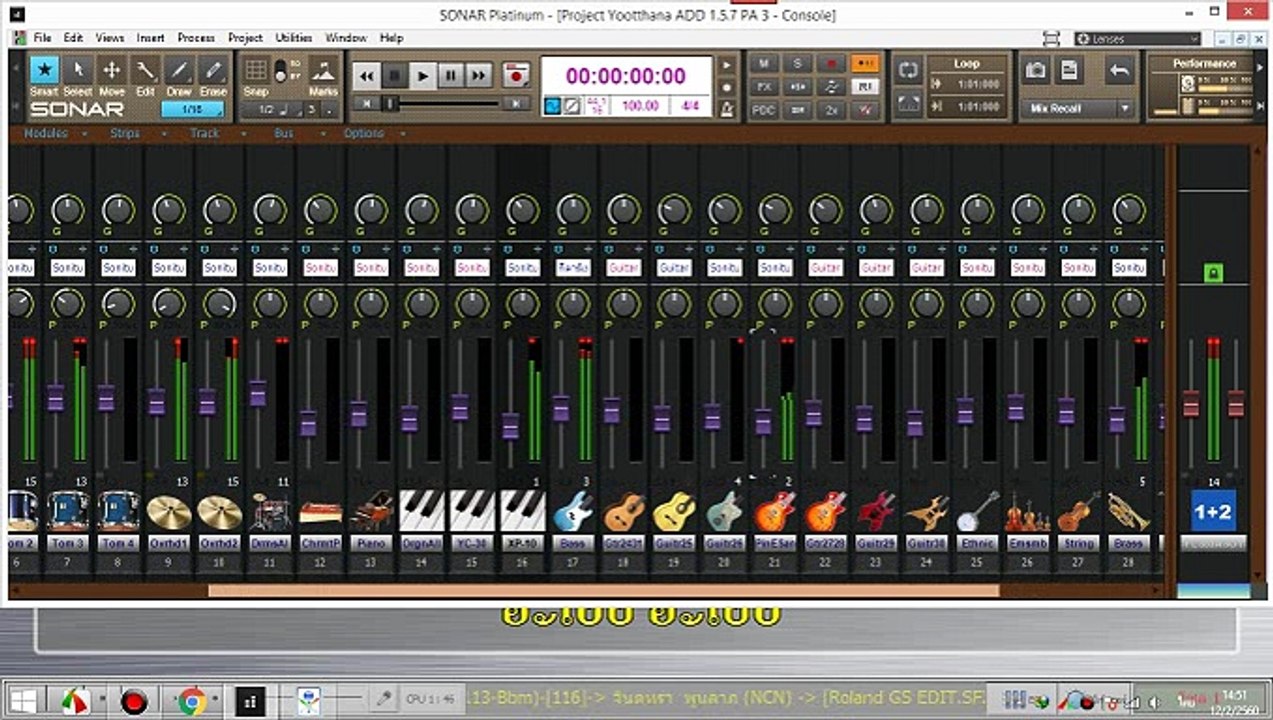Click the Piano strip grand piano icon
This screenshot has height=720, width=1273.
click(371, 511)
